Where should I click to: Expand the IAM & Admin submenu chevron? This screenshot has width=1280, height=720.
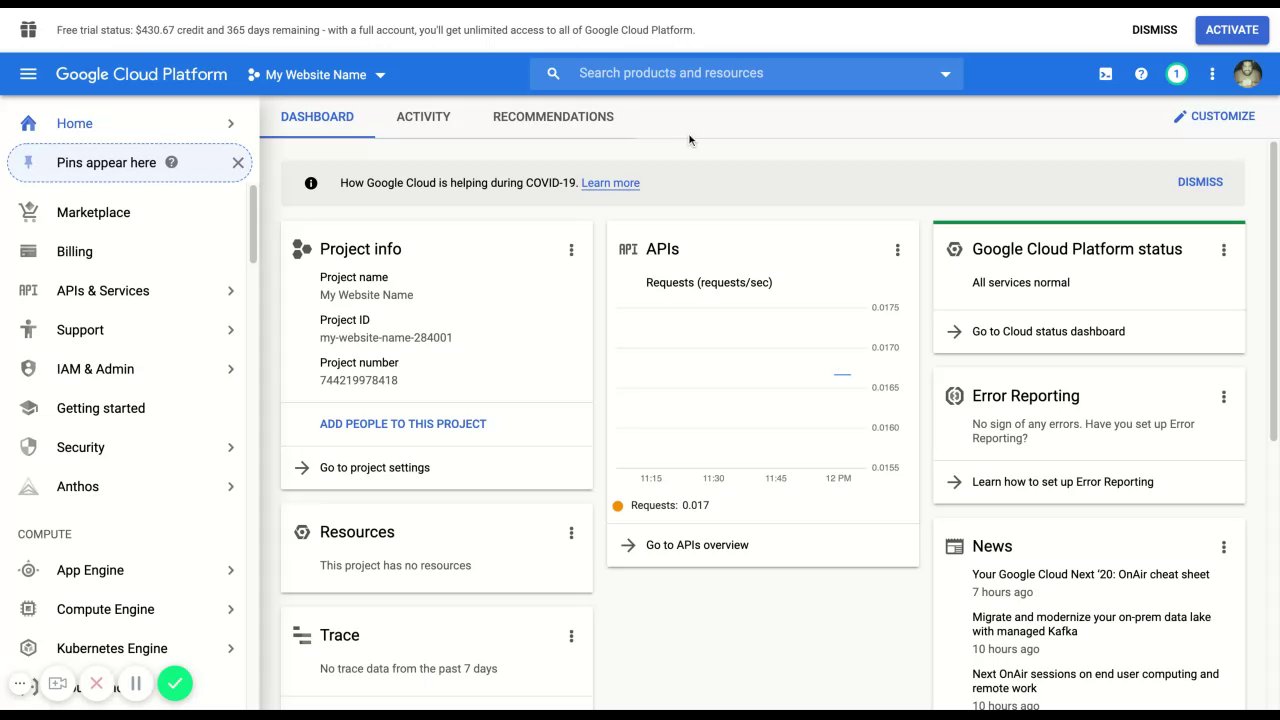(x=231, y=369)
